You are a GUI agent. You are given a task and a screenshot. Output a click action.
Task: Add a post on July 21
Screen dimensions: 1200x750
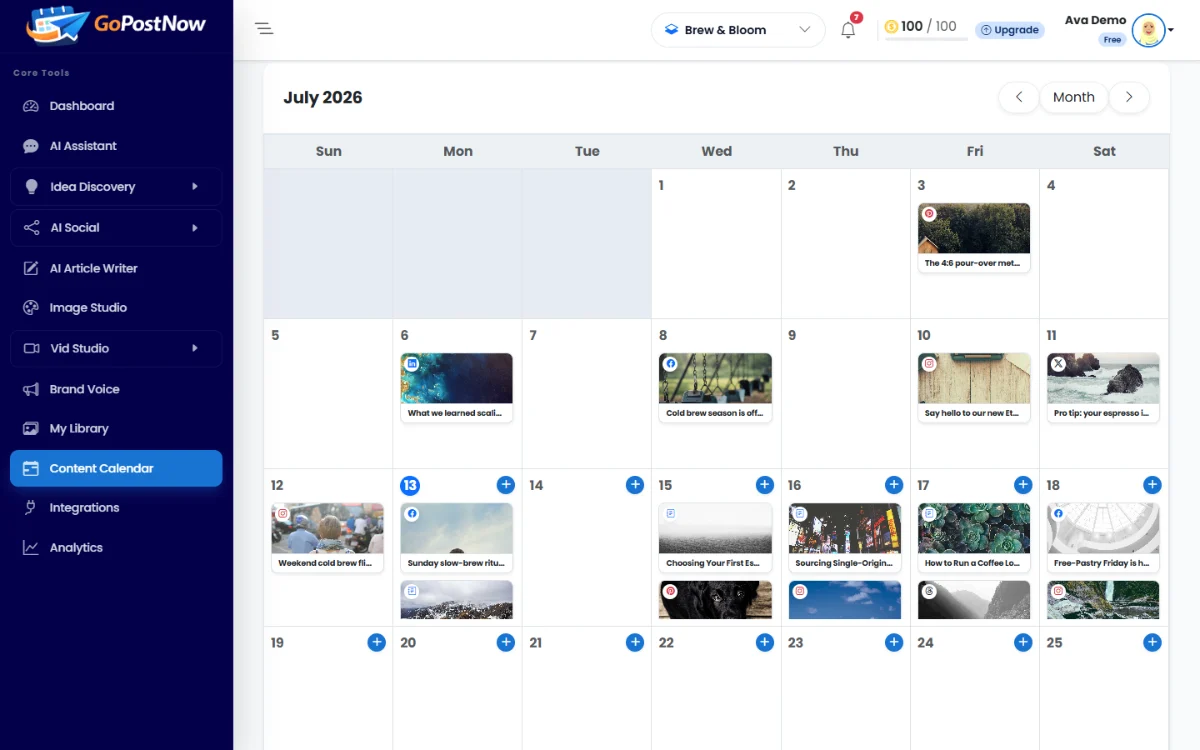click(x=635, y=643)
